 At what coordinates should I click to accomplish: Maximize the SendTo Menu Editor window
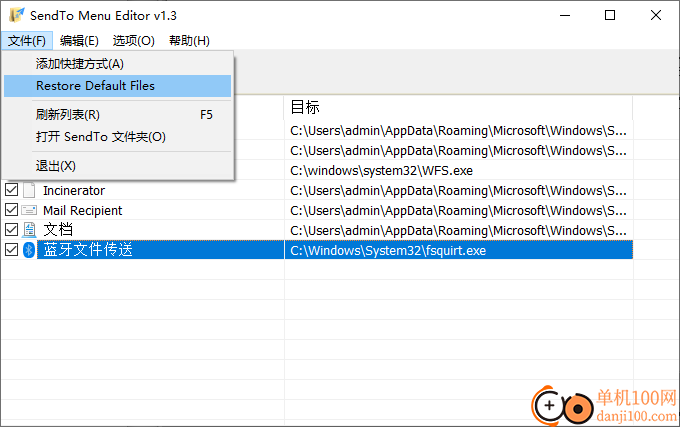click(x=610, y=15)
